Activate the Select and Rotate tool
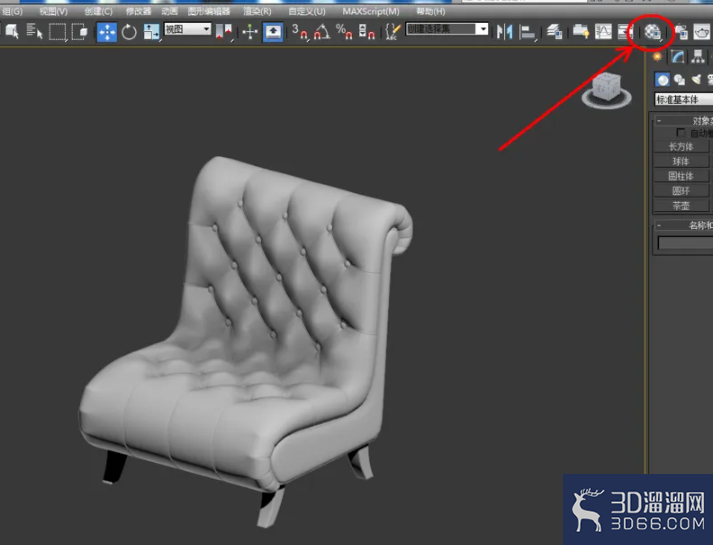 coord(129,32)
